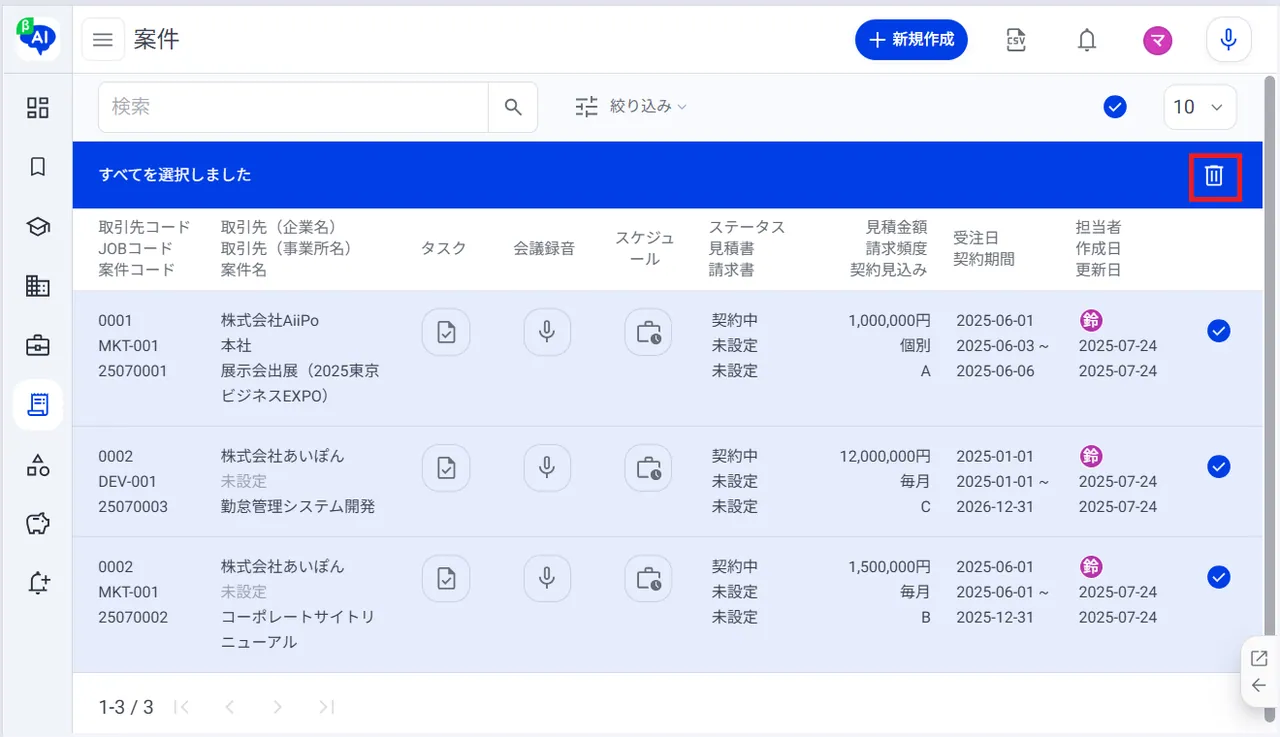Click the search magnifier icon
Screen dimensions: 1280x737
[513, 107]
